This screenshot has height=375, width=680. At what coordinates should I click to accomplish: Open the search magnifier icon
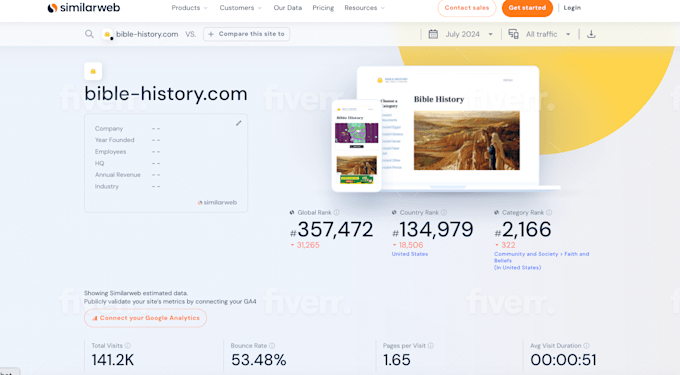pos(89,34)
